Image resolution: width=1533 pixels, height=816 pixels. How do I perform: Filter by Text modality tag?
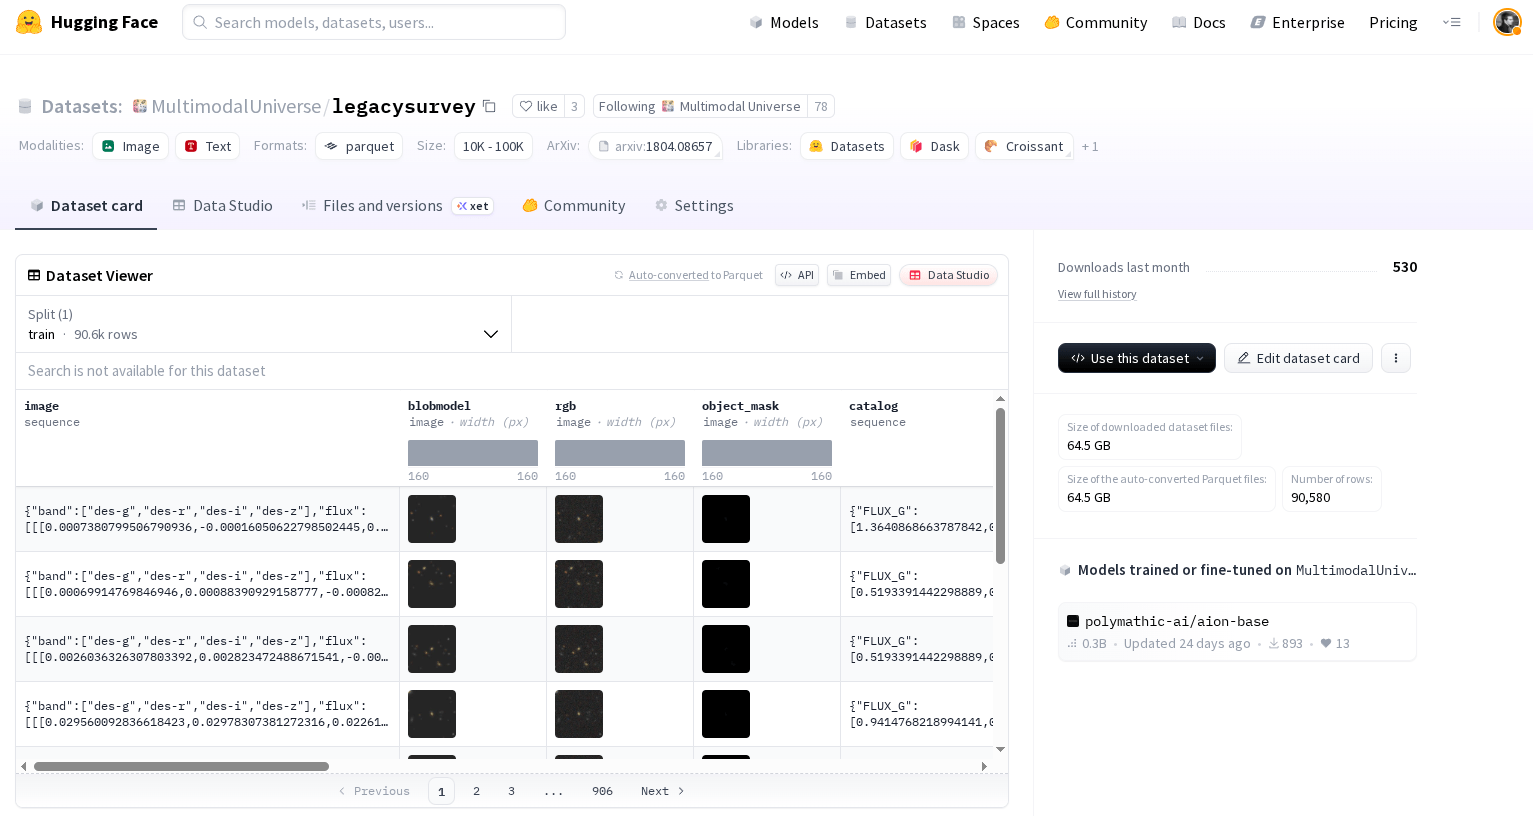[207, 146]
